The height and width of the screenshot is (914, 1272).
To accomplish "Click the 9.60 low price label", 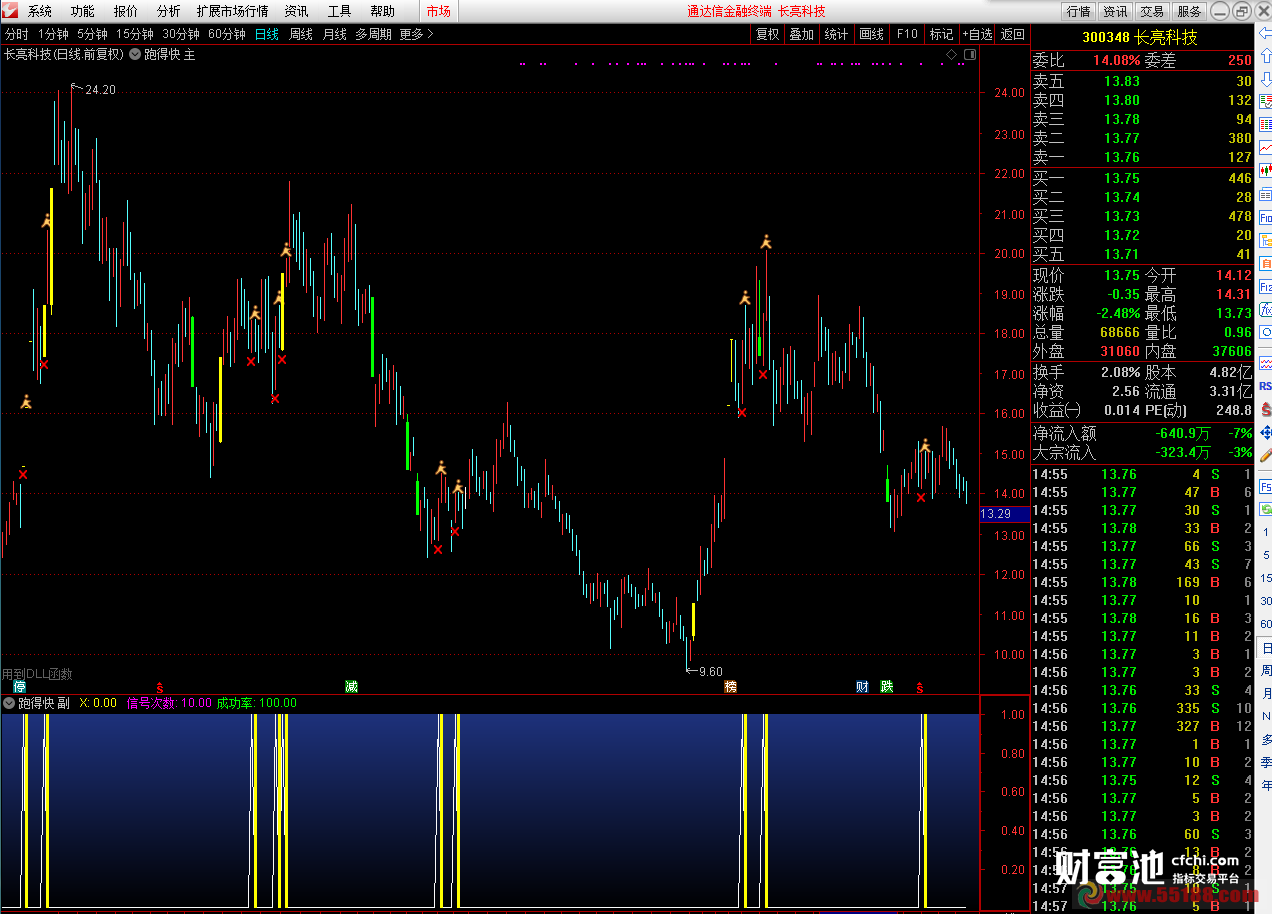I will 710,671.
